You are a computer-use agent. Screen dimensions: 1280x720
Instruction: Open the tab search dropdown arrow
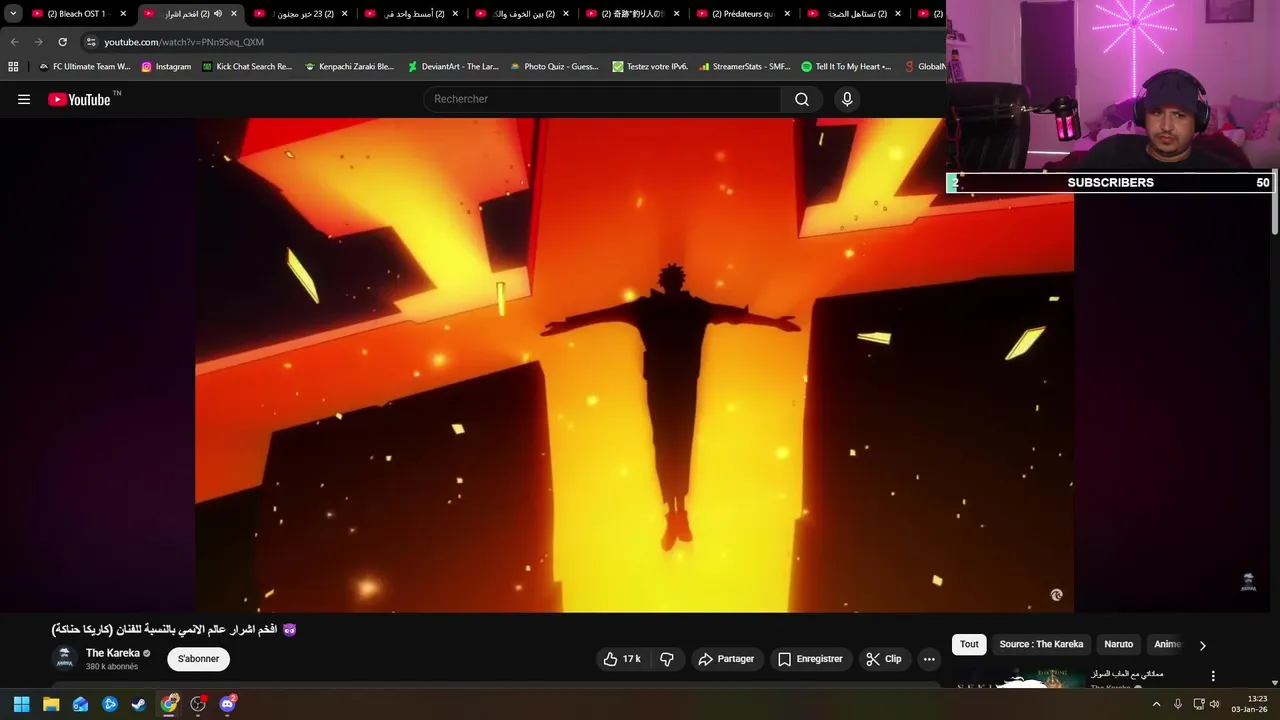coord(13,14)
